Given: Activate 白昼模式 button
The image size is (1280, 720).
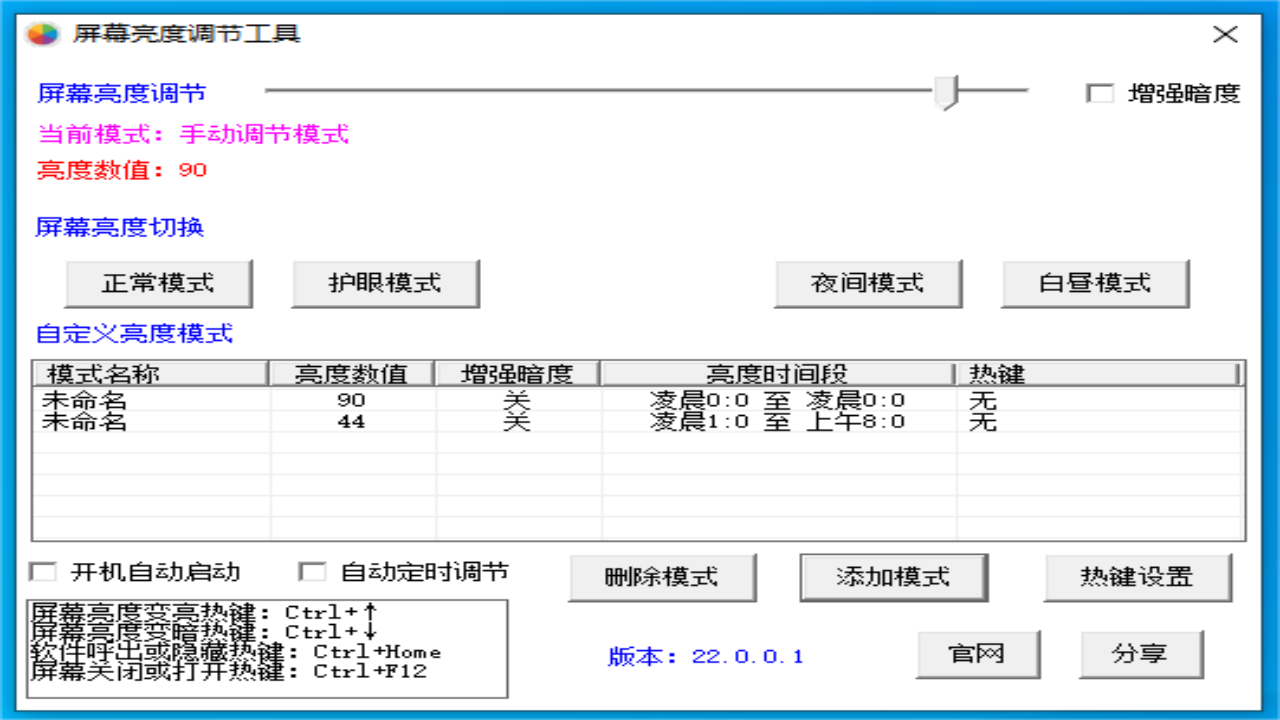Looking at the screenshot, I should pyautogui.click(x=1095, y=283).
